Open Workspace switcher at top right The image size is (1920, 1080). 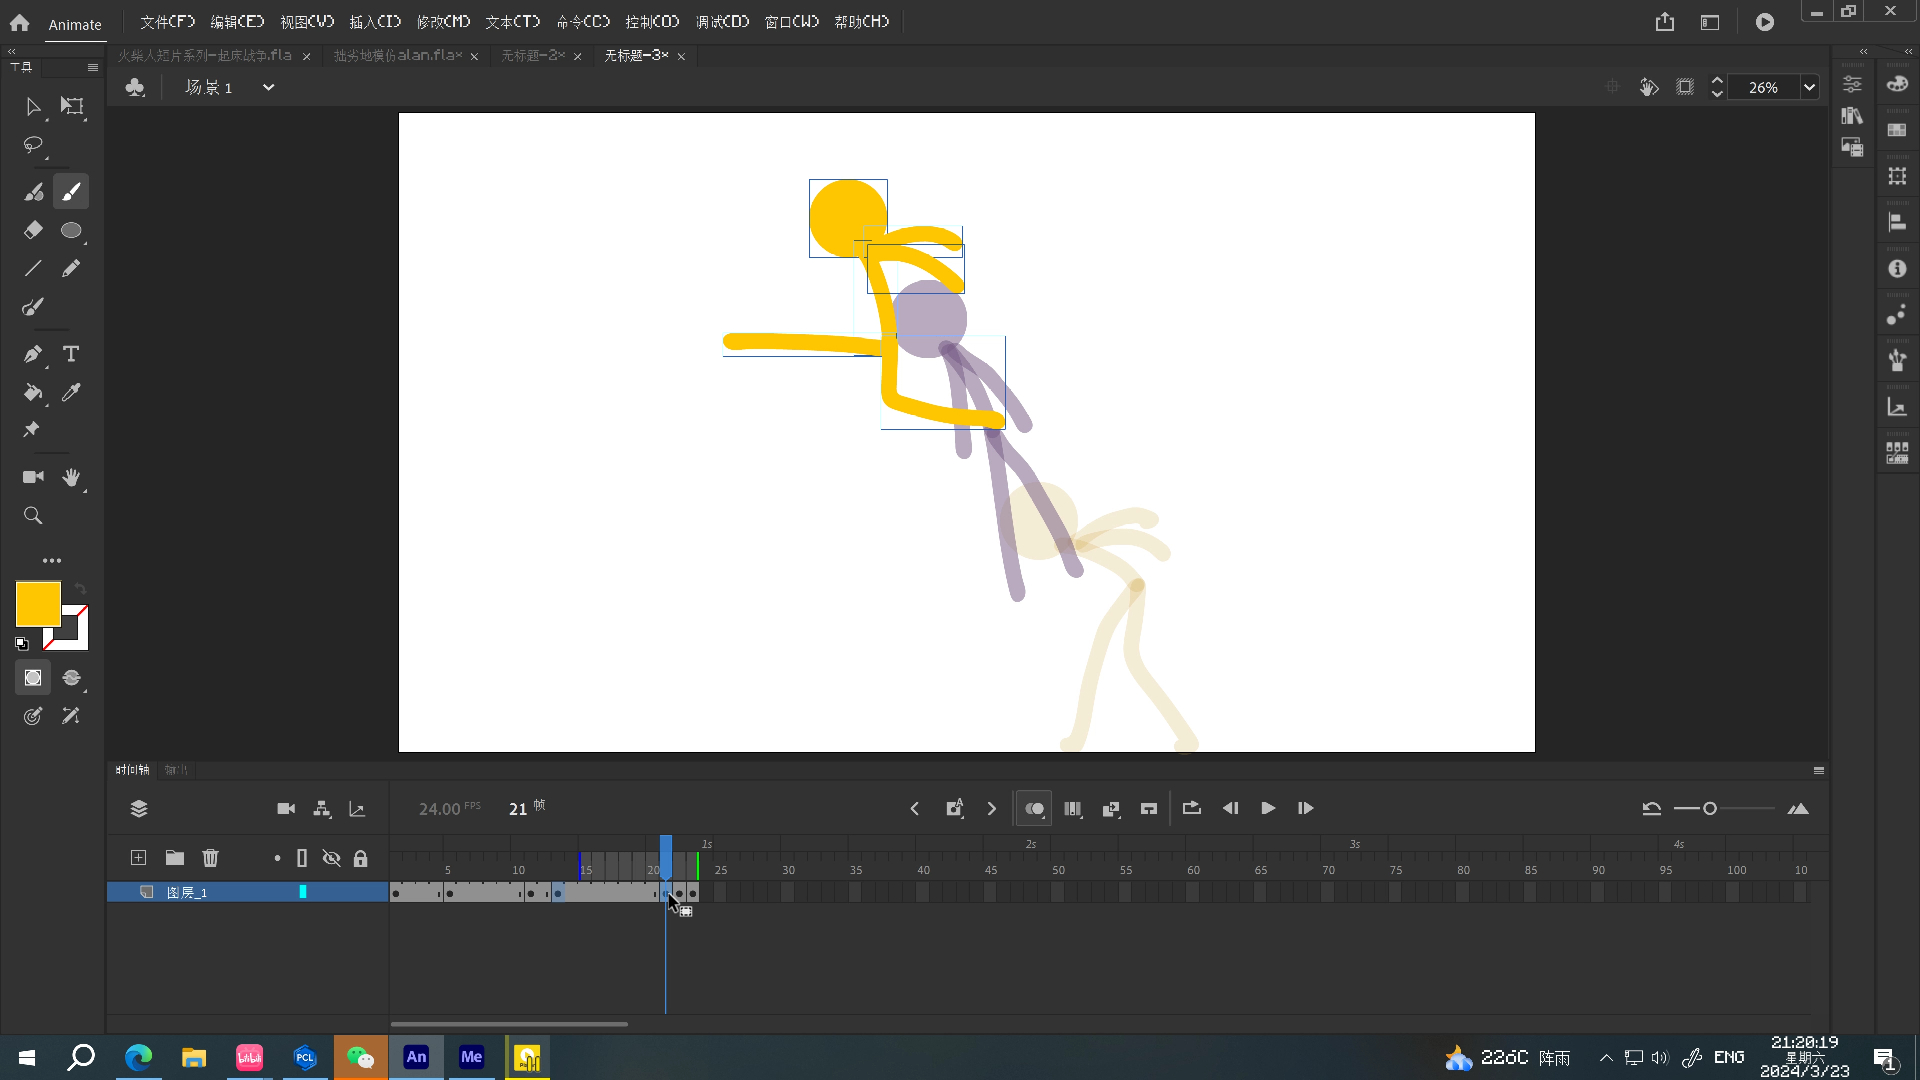(1710, 22)
